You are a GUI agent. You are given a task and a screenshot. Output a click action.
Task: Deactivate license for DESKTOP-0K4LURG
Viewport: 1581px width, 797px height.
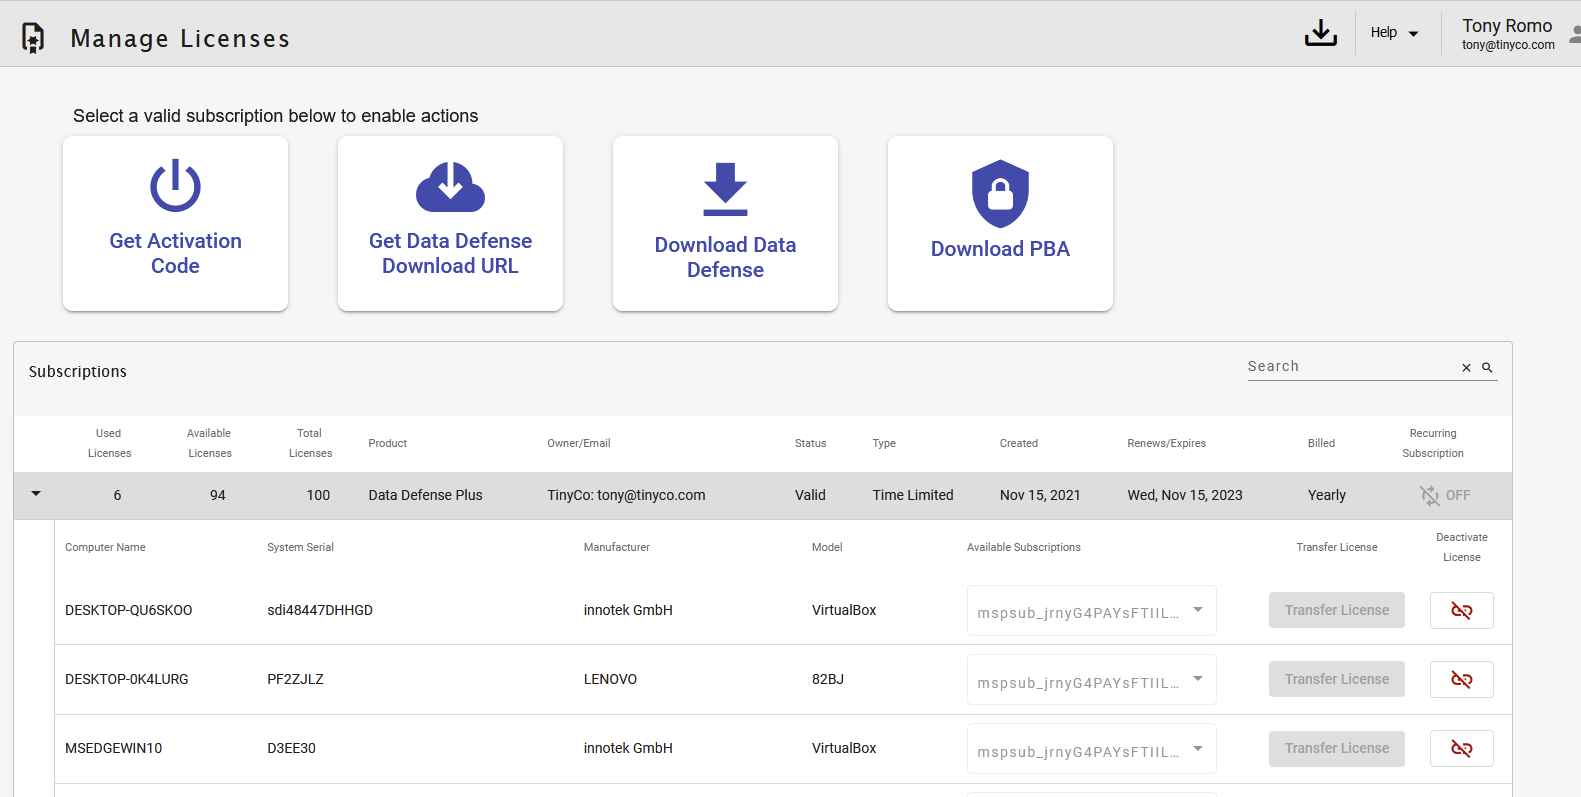pos(1462,679)
